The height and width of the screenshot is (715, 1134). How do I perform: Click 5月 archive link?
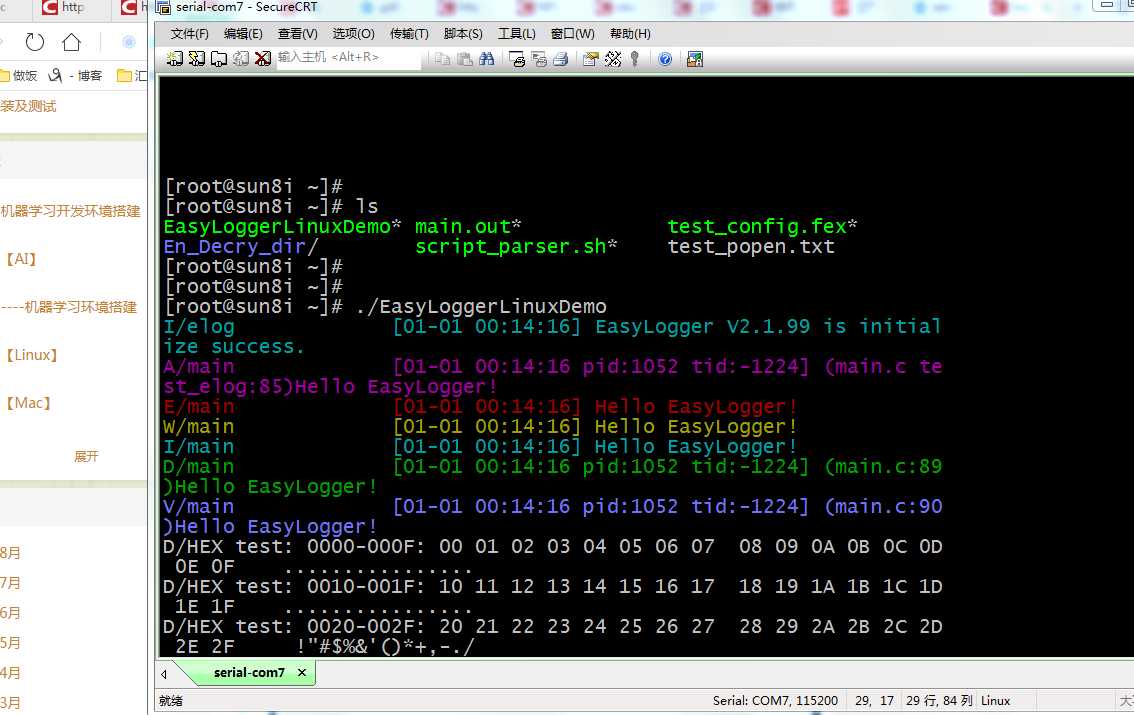[x=10, y=643]
